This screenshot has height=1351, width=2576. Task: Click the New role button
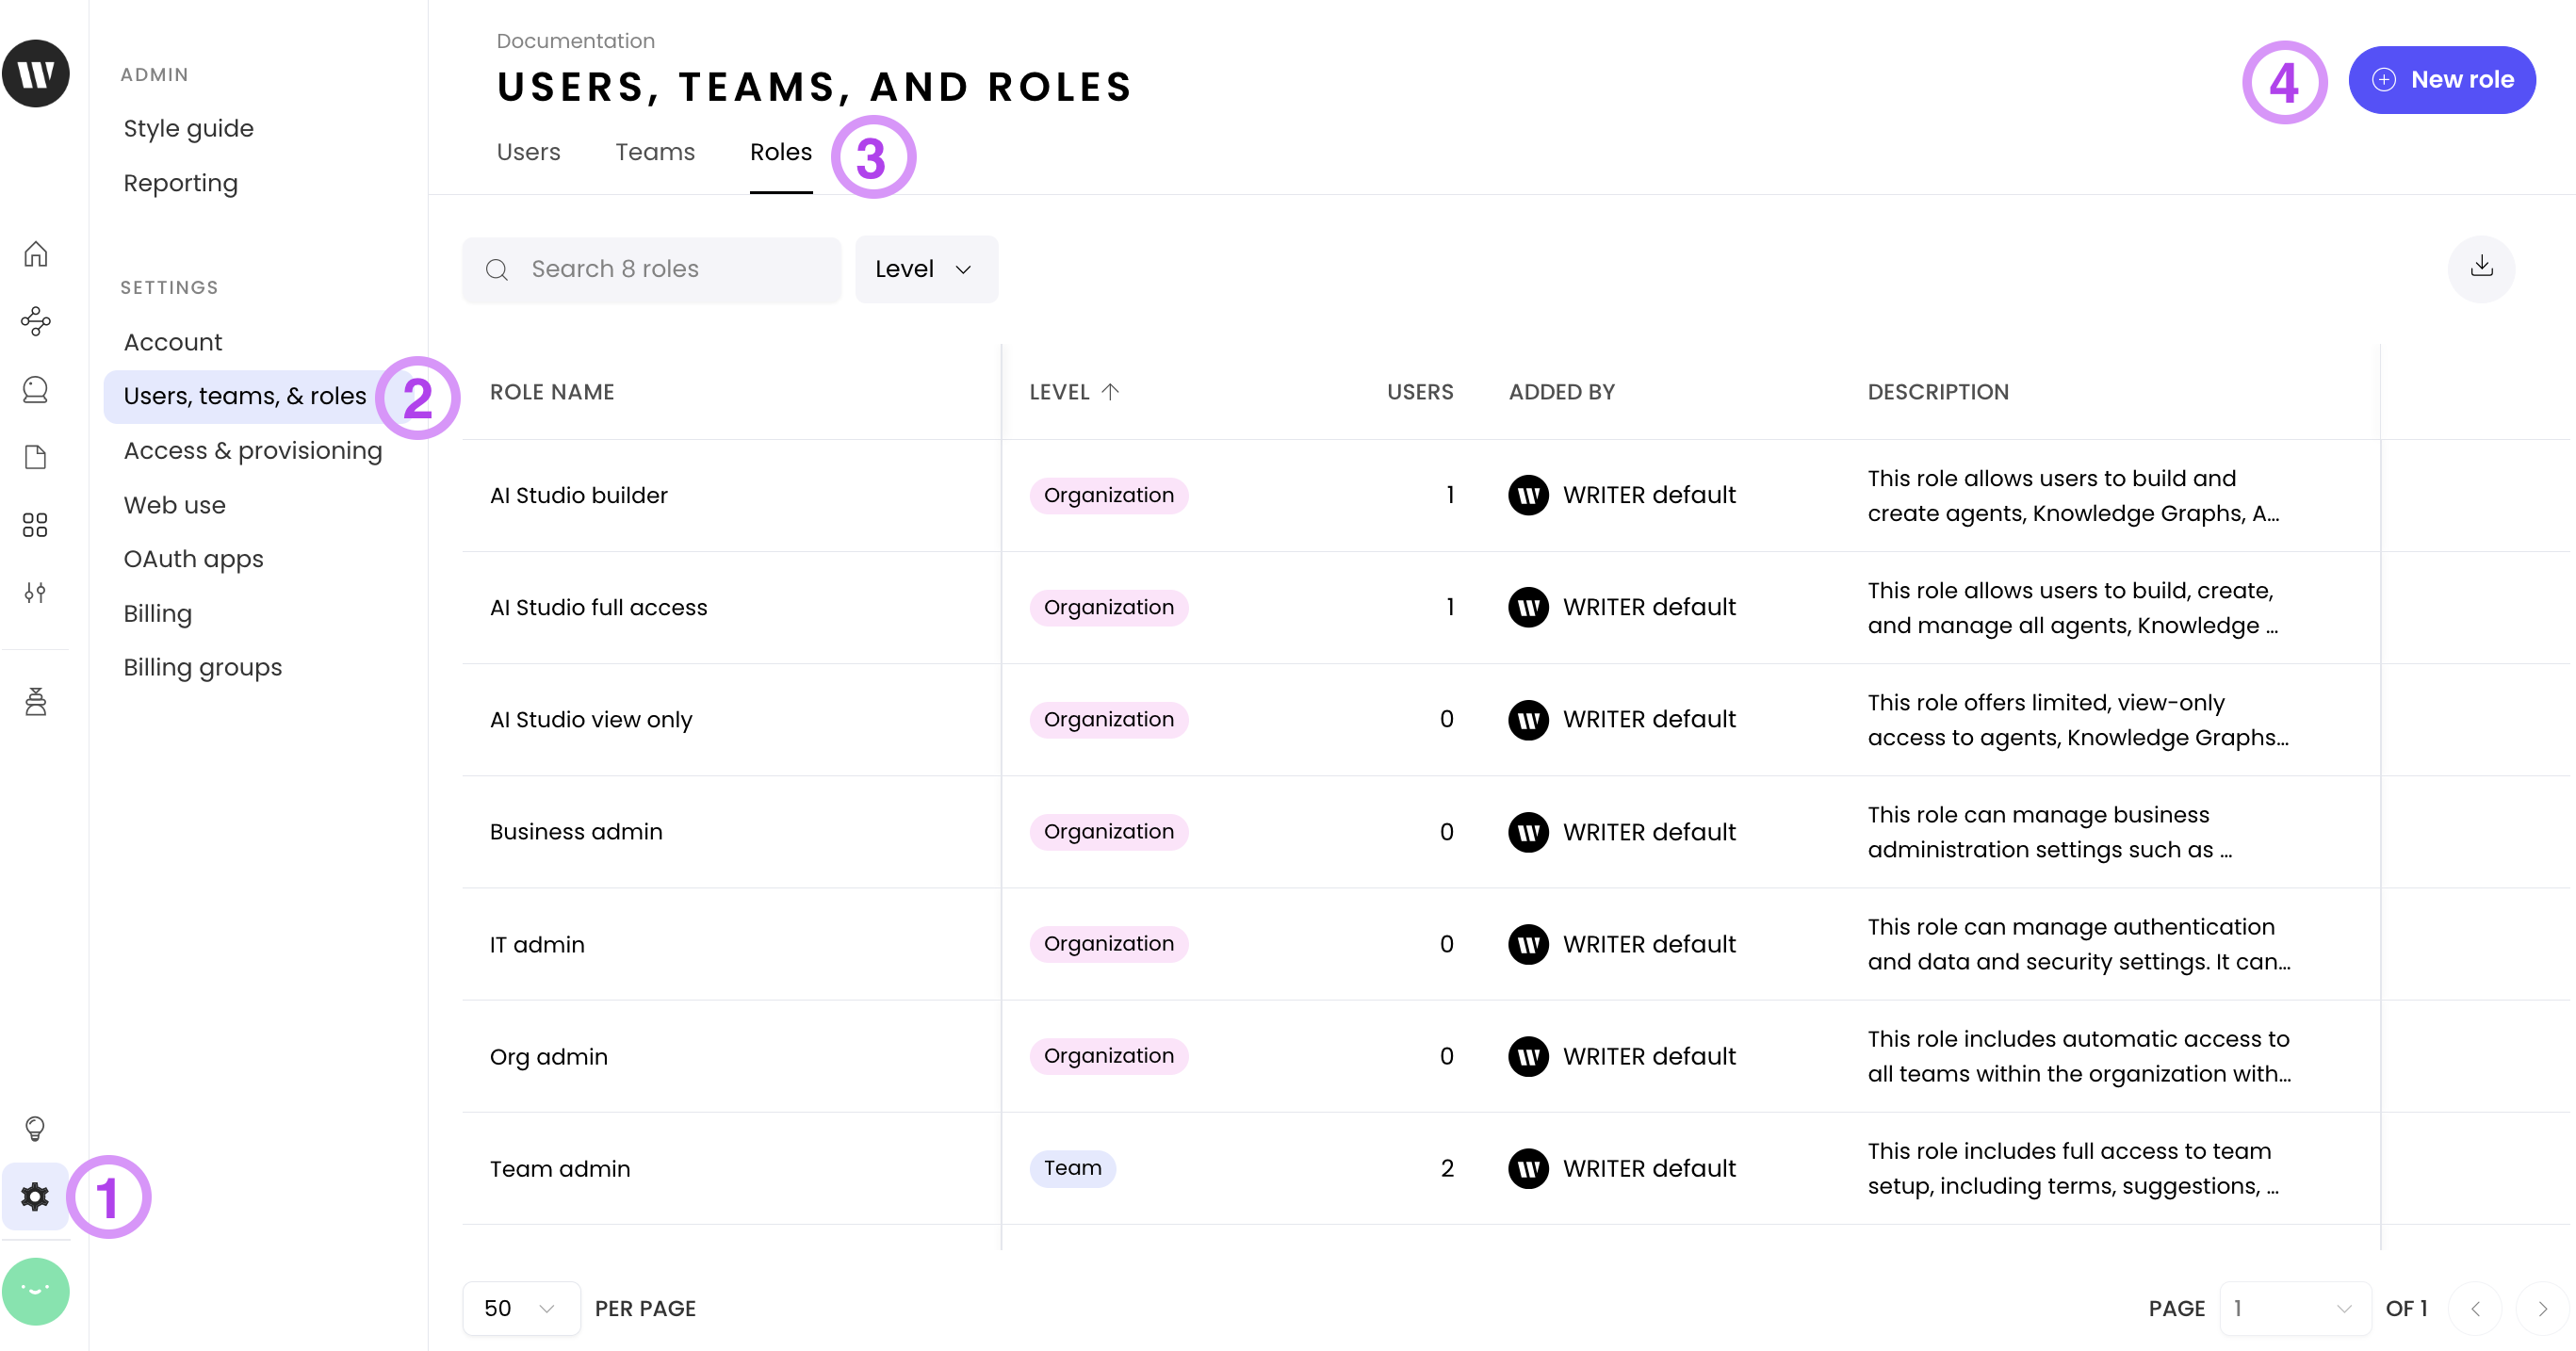[2441, 80]
